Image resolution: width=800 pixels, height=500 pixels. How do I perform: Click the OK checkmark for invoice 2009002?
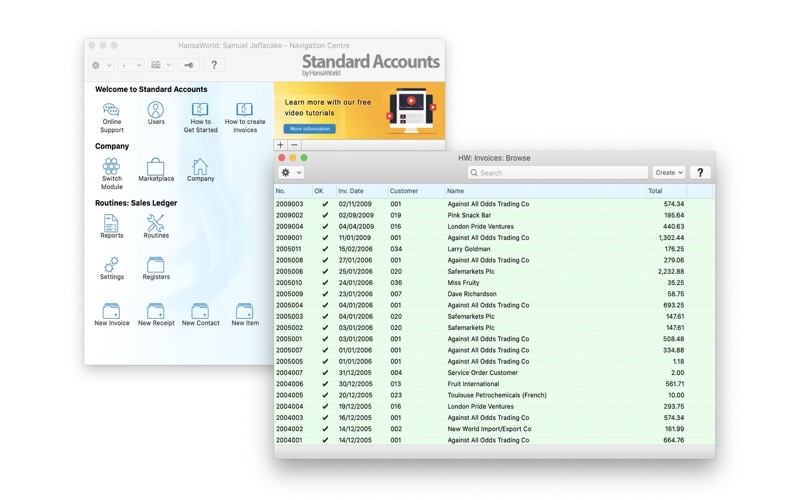325,215
